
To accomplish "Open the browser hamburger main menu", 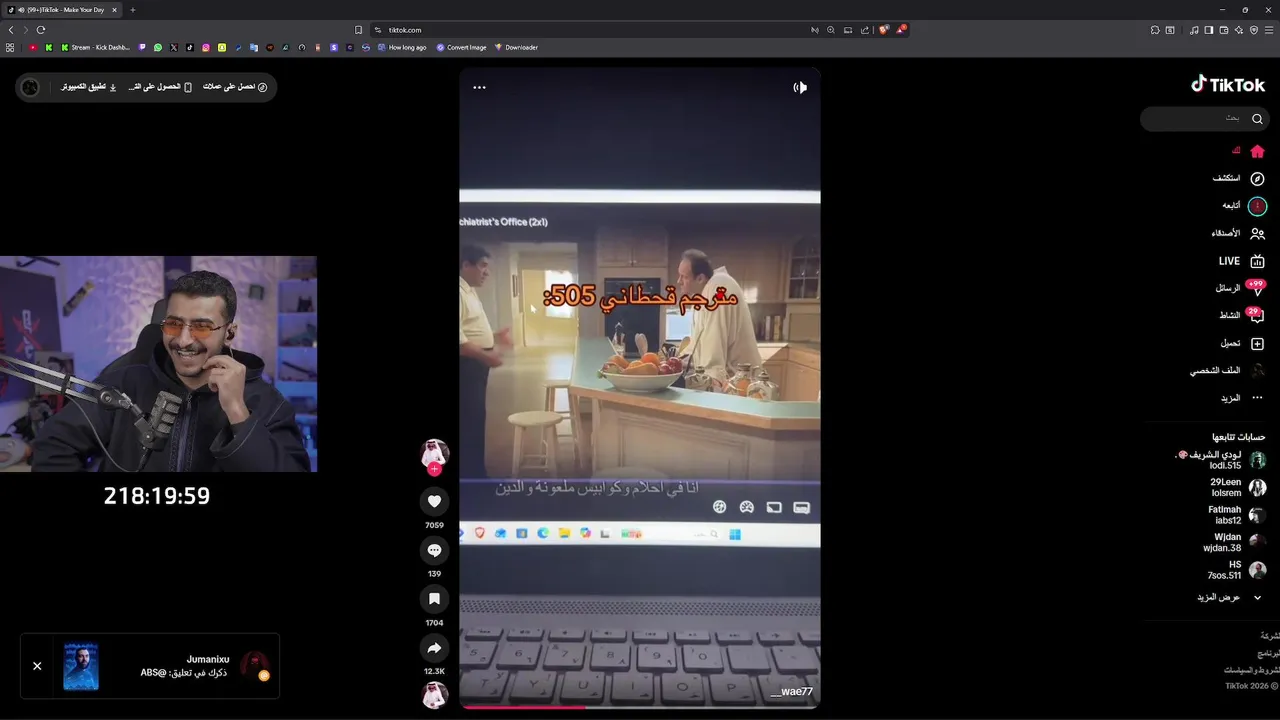I will tap(1269, 30).
